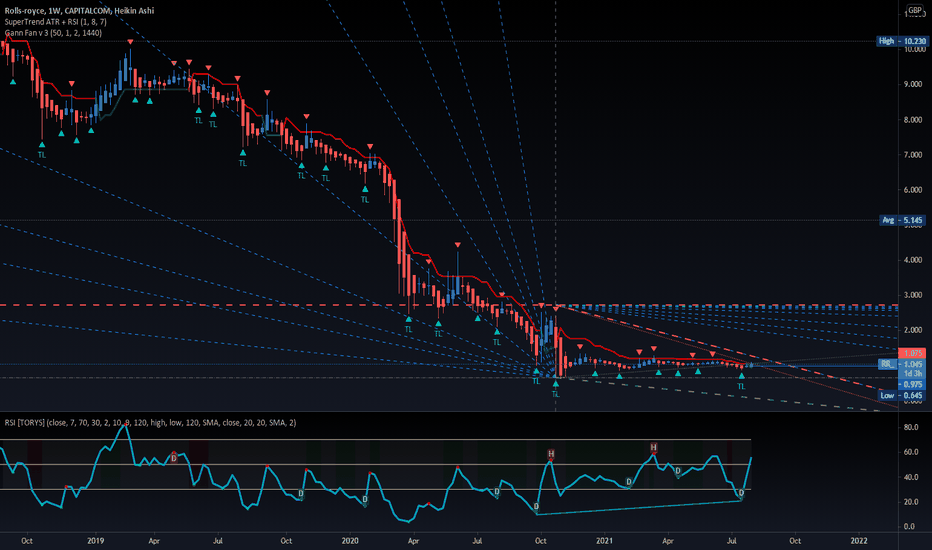
Task: Click the 4.000 price axis value
Action: click(913, 260)
